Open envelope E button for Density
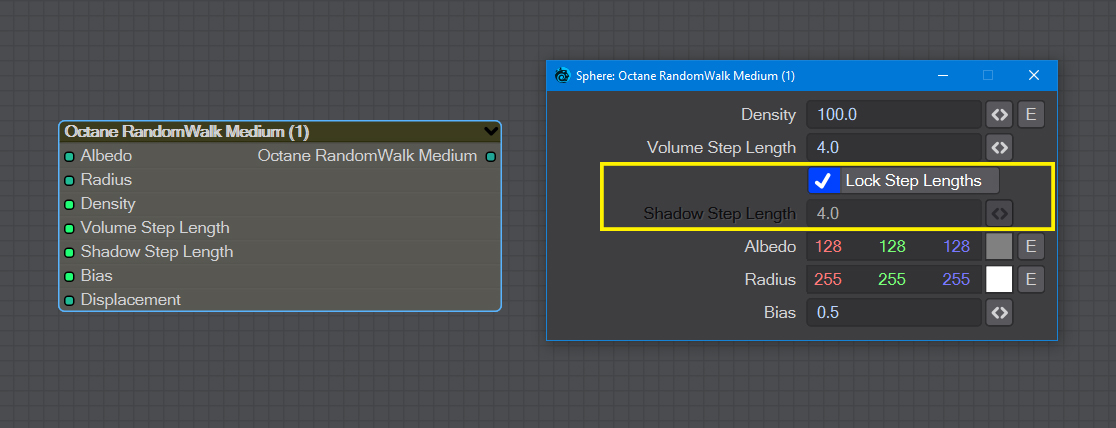The image size is (1116, 428). (x=1031, y=115)
